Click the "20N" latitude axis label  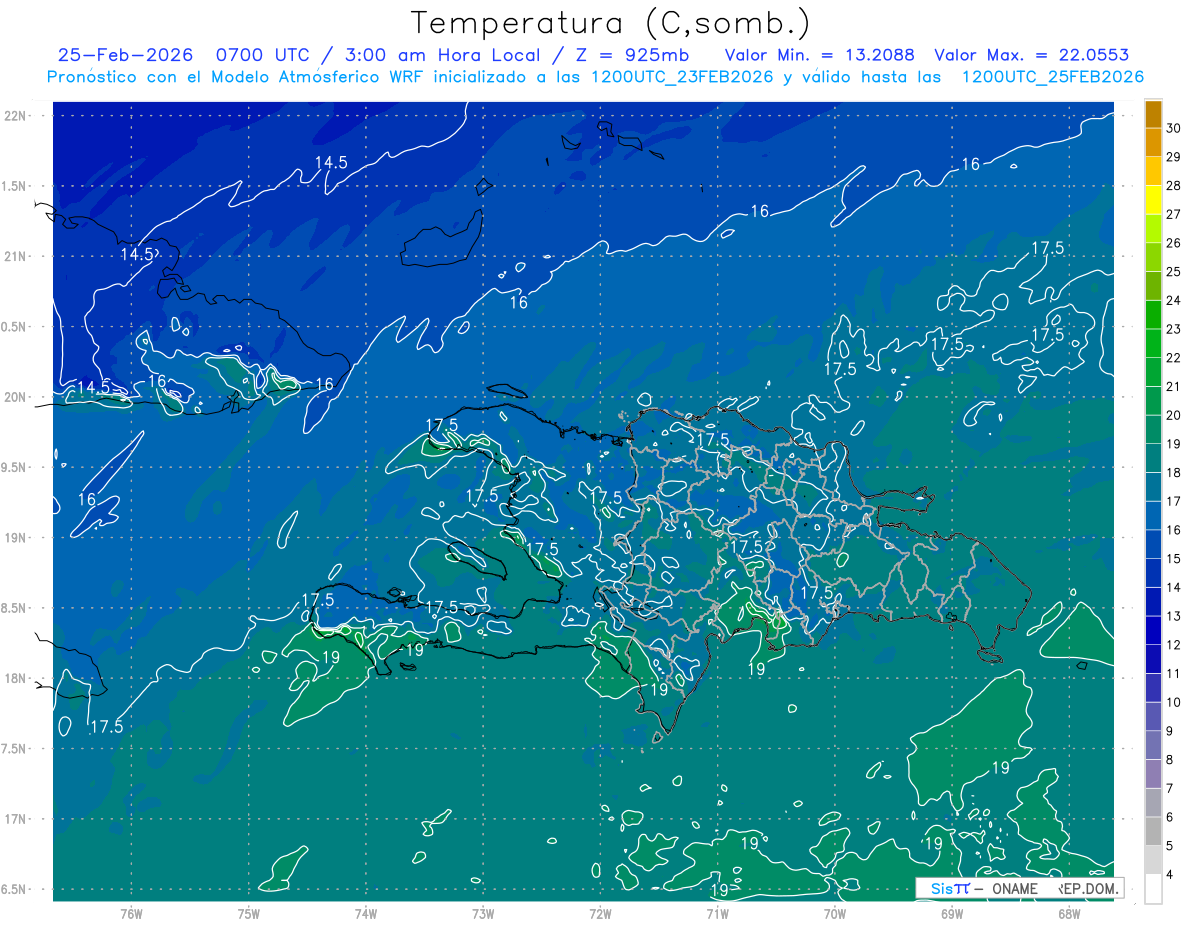16,397
